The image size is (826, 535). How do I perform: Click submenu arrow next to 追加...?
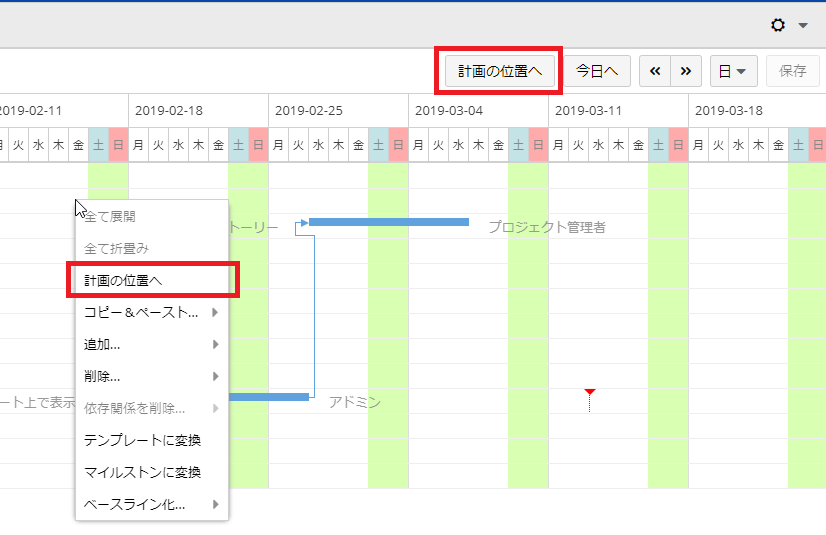coord(215,344)
